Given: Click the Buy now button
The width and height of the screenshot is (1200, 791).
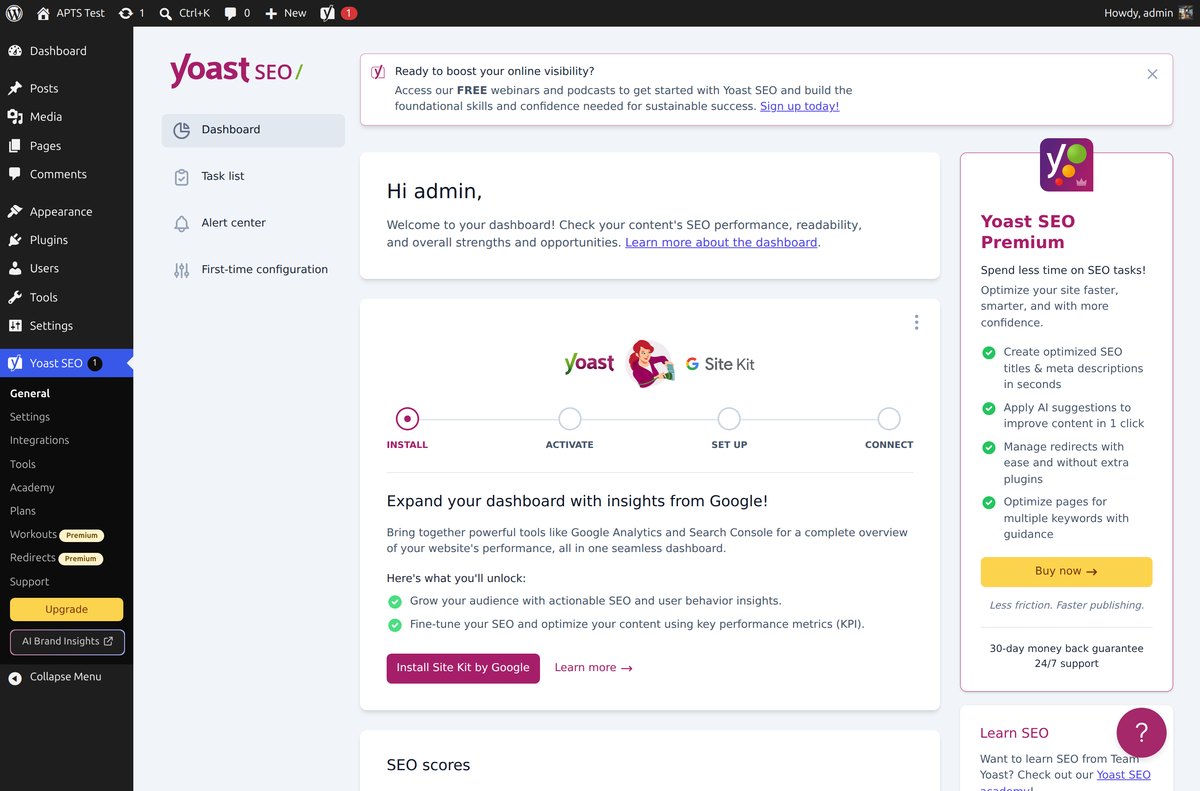Looking at the screenshot, I should [1066, 571].
